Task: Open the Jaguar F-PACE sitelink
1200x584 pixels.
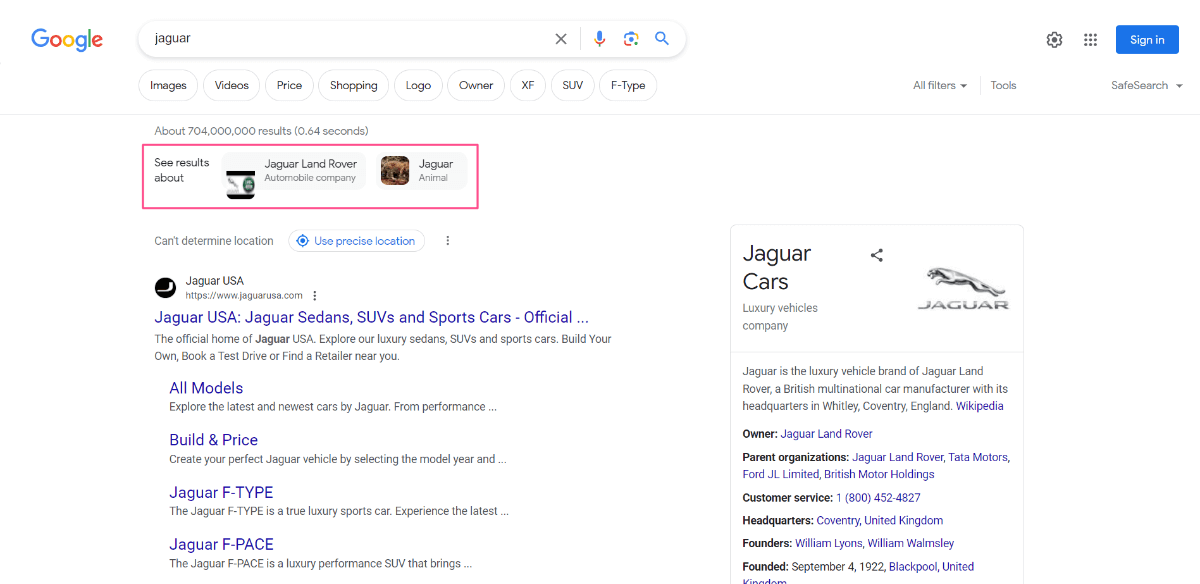Action: point(221,544)
